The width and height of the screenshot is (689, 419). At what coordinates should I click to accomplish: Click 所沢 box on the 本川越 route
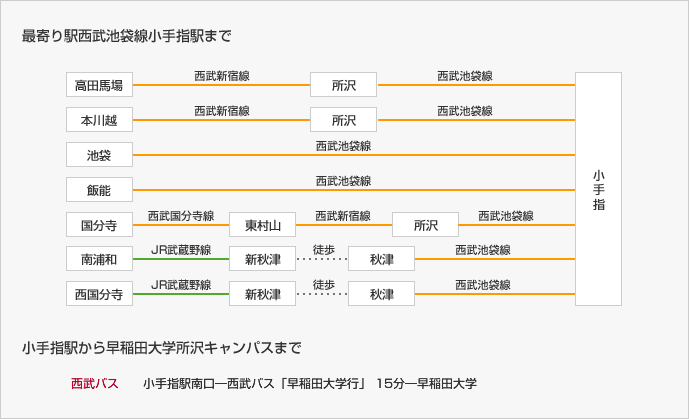(344, 119)
